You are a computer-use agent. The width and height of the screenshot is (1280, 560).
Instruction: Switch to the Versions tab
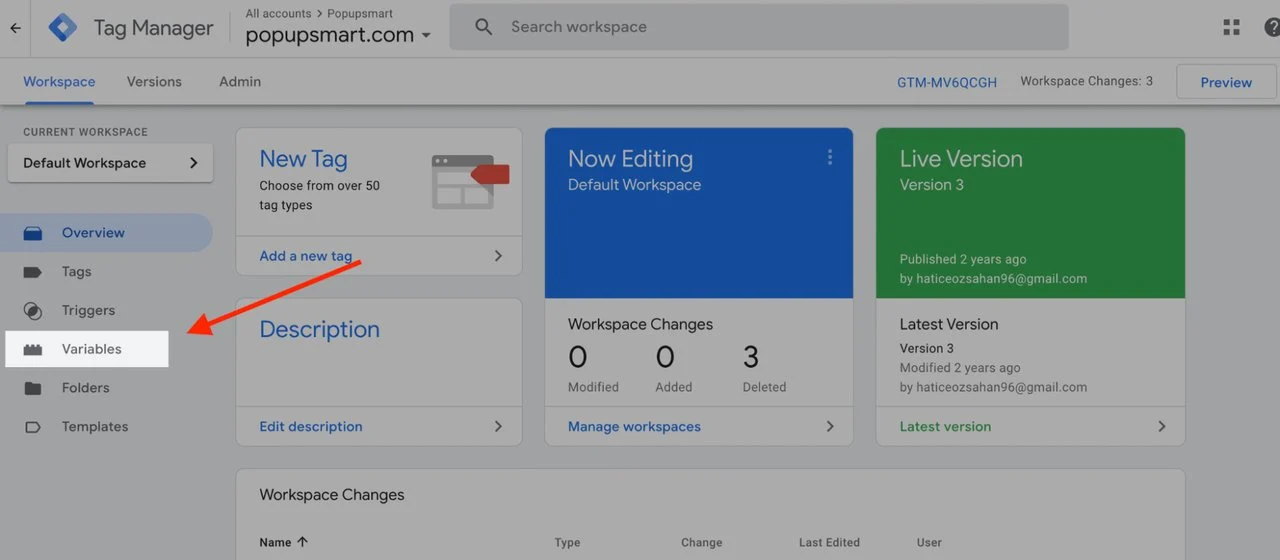[x=154, y=82]
